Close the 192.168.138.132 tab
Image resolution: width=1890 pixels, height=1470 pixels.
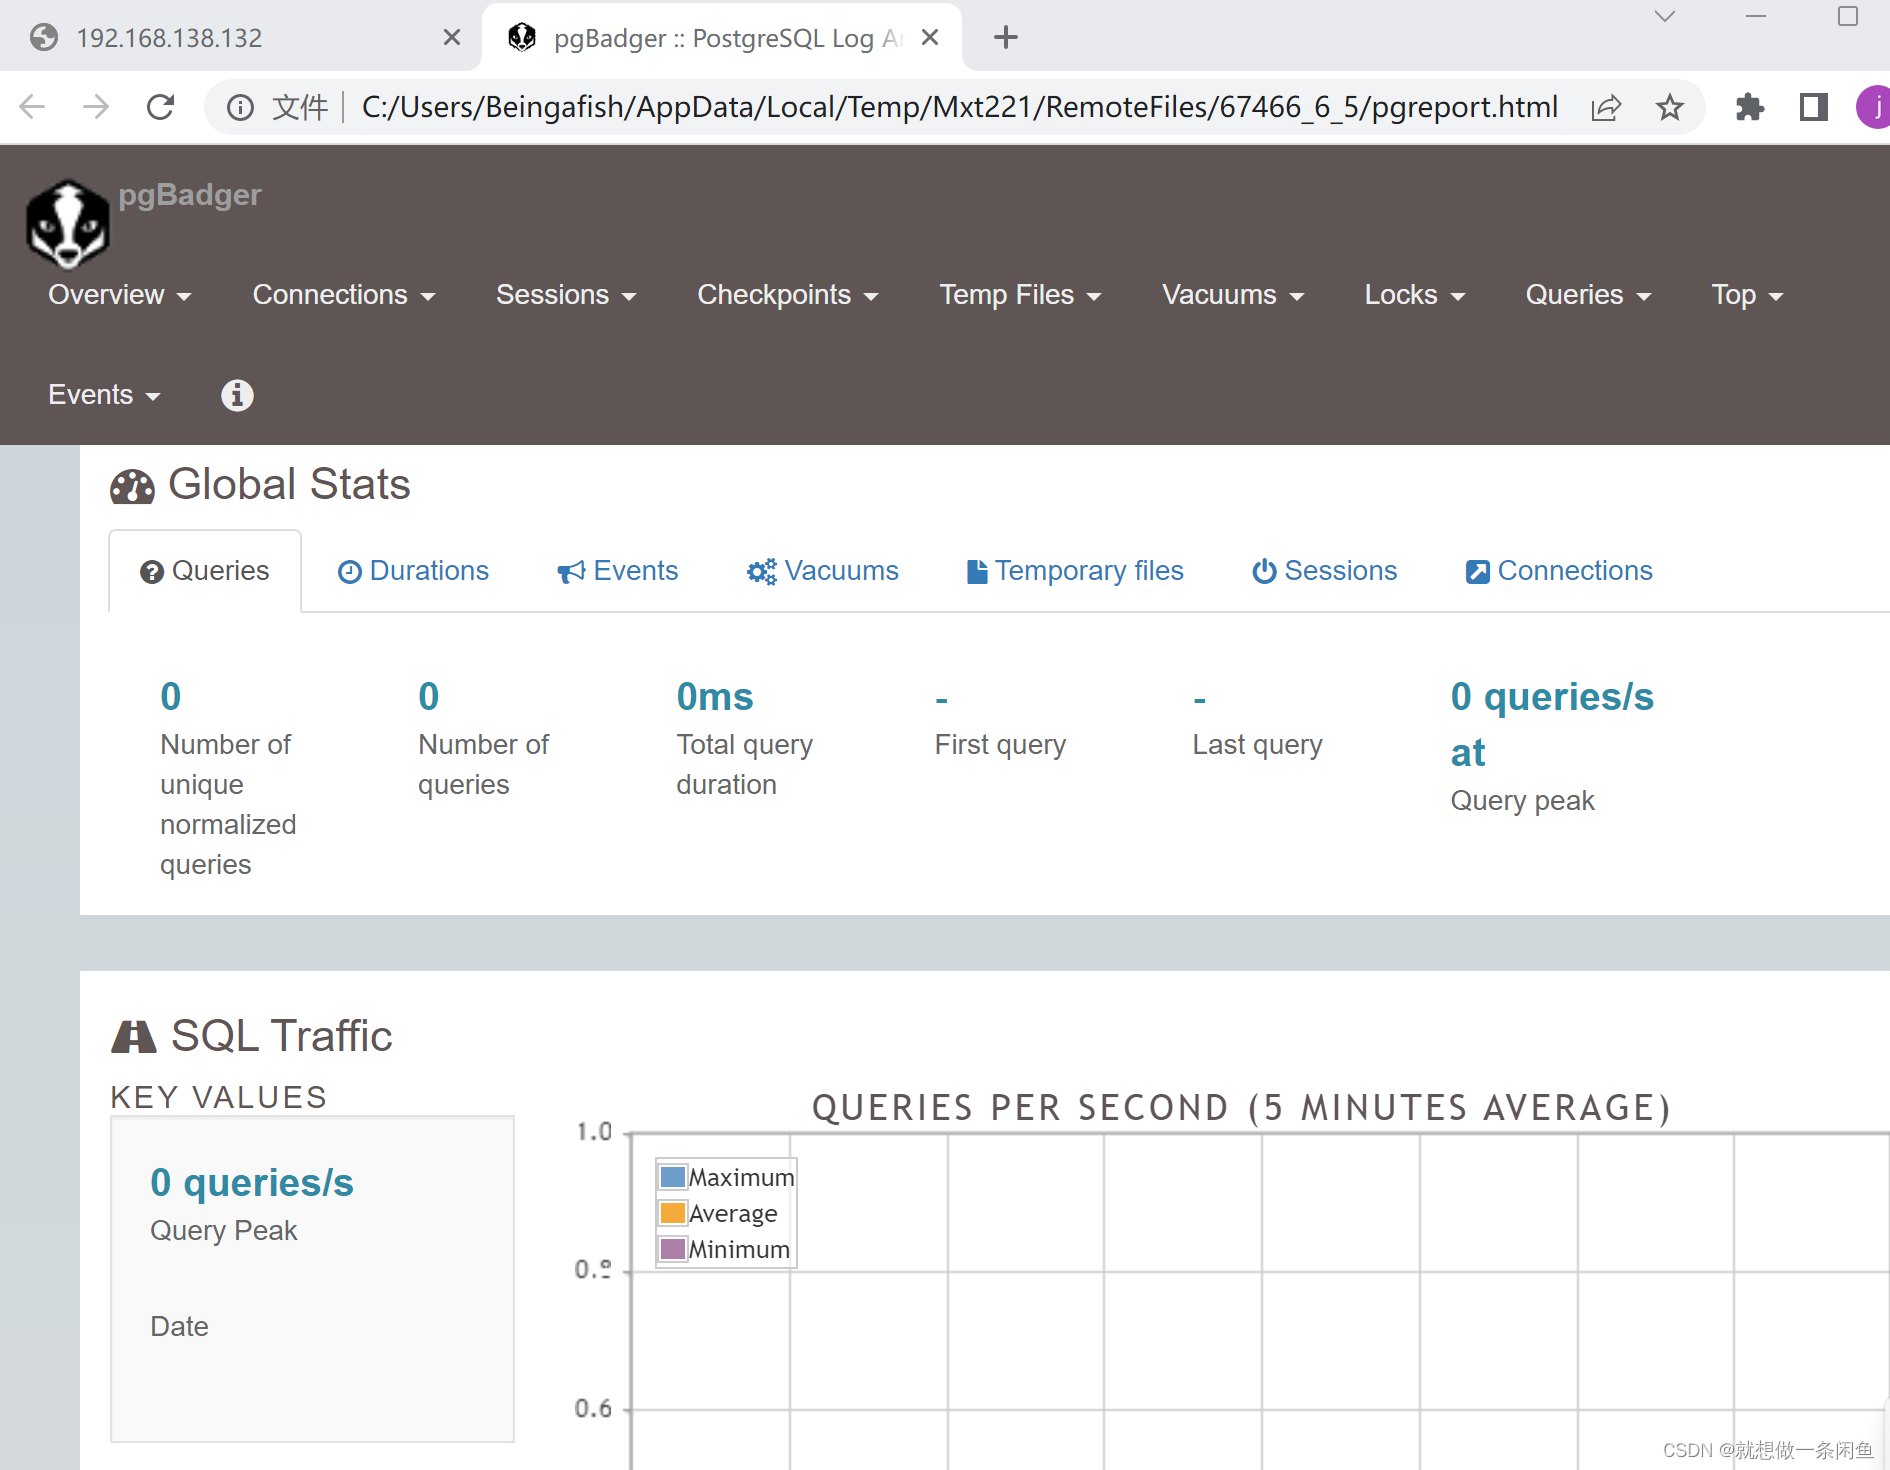tap(452, 37)
